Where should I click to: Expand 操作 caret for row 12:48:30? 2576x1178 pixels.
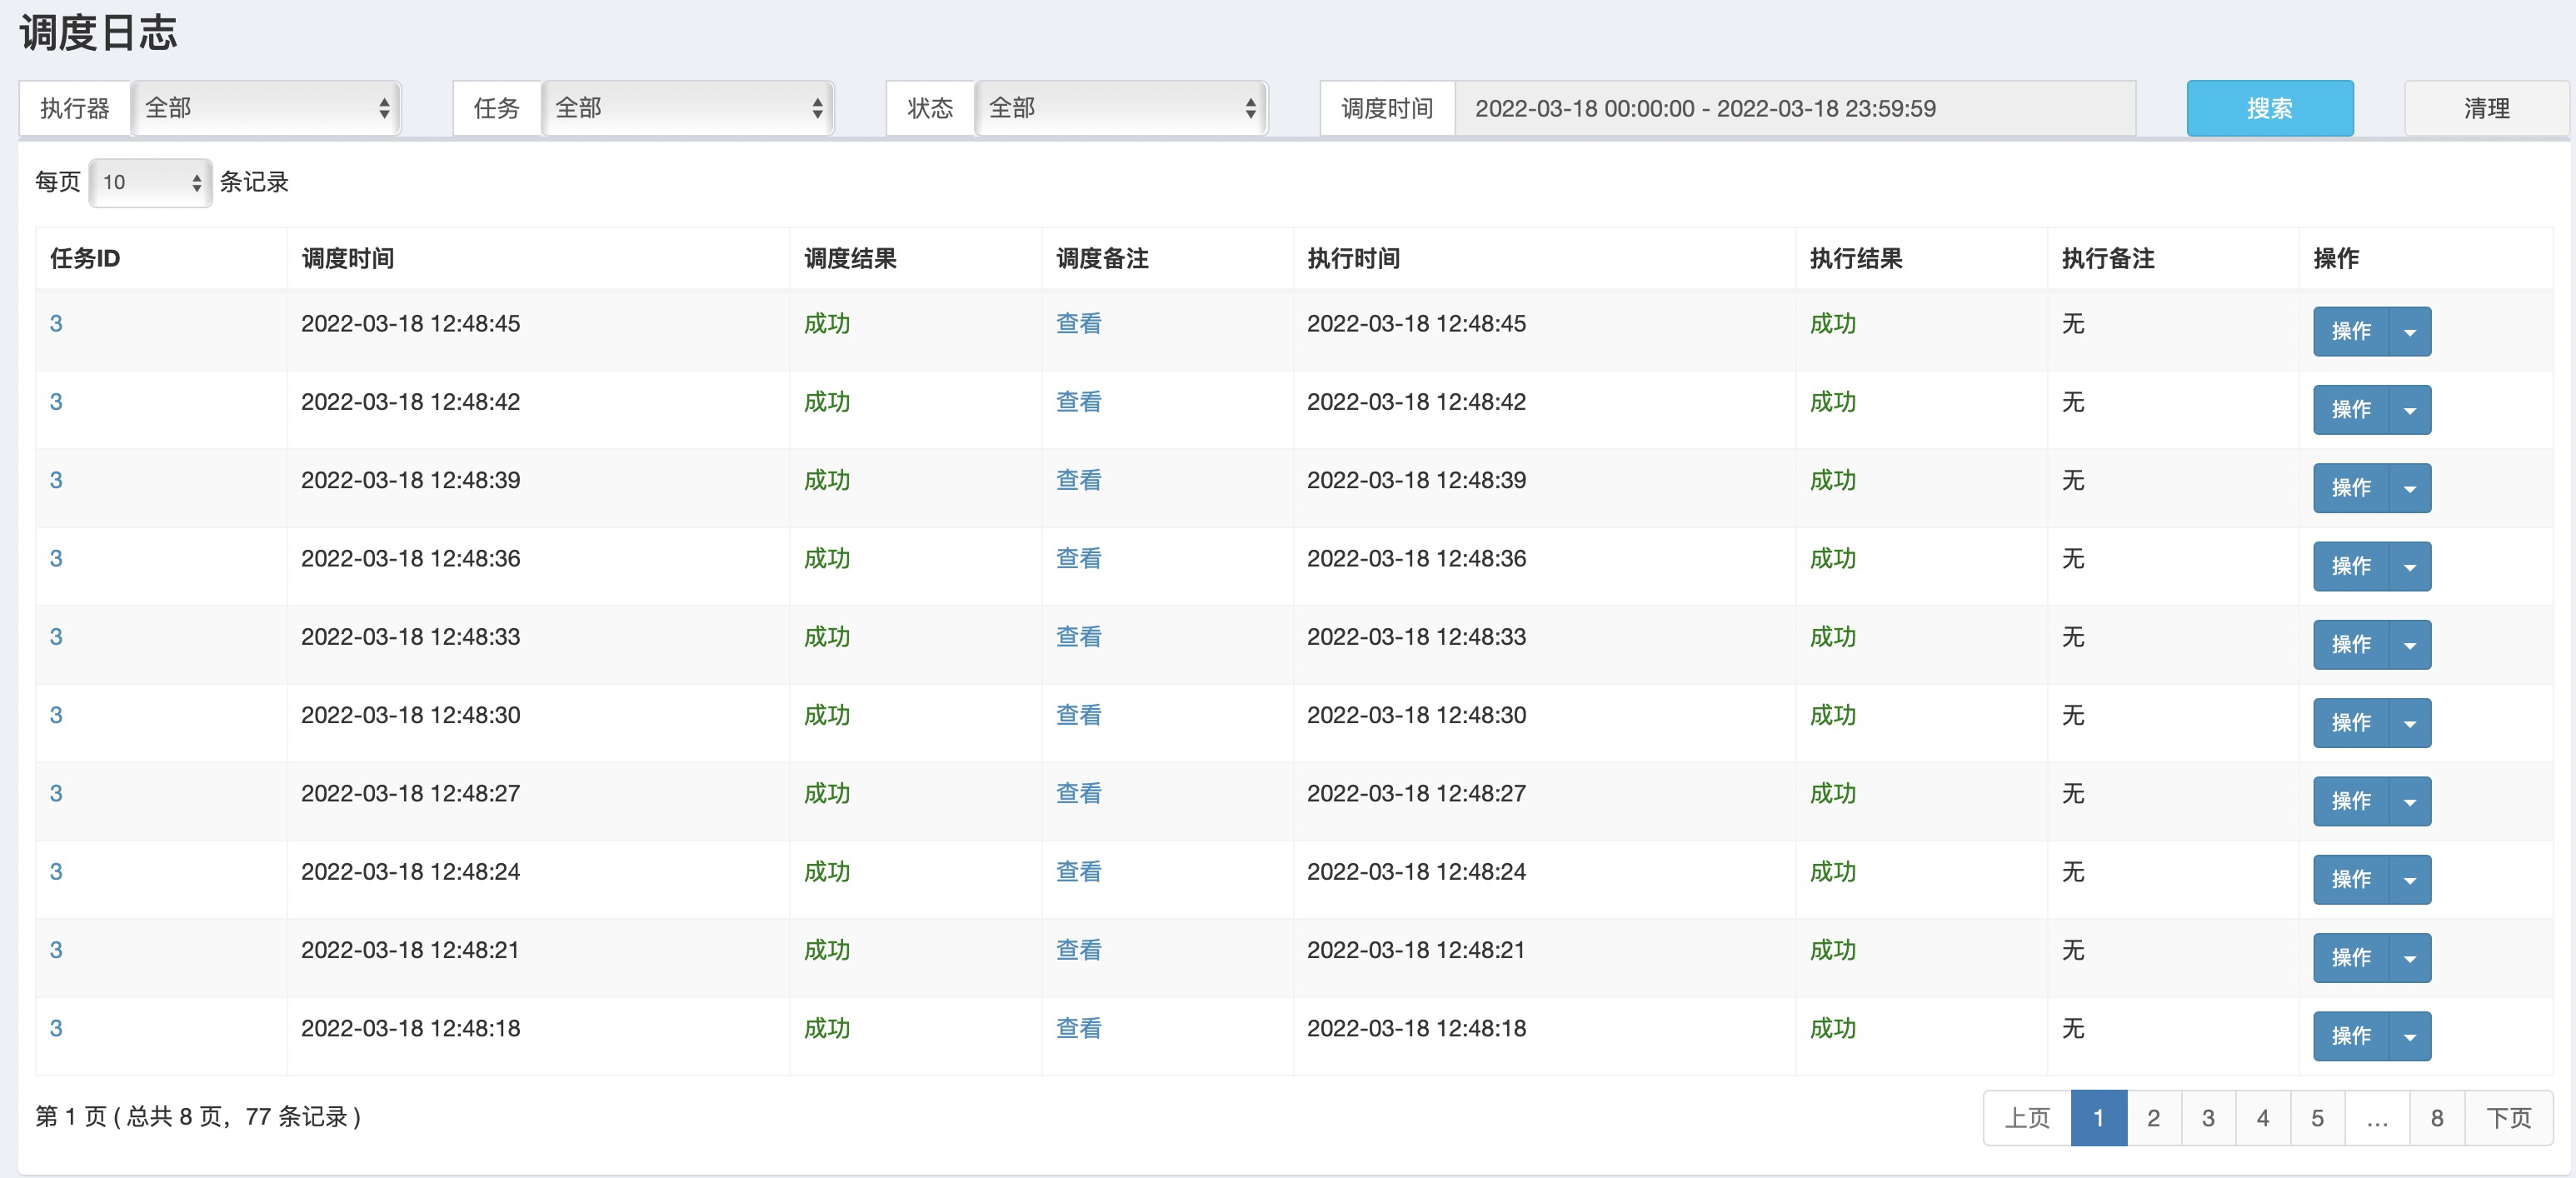tap(2410, 723)
